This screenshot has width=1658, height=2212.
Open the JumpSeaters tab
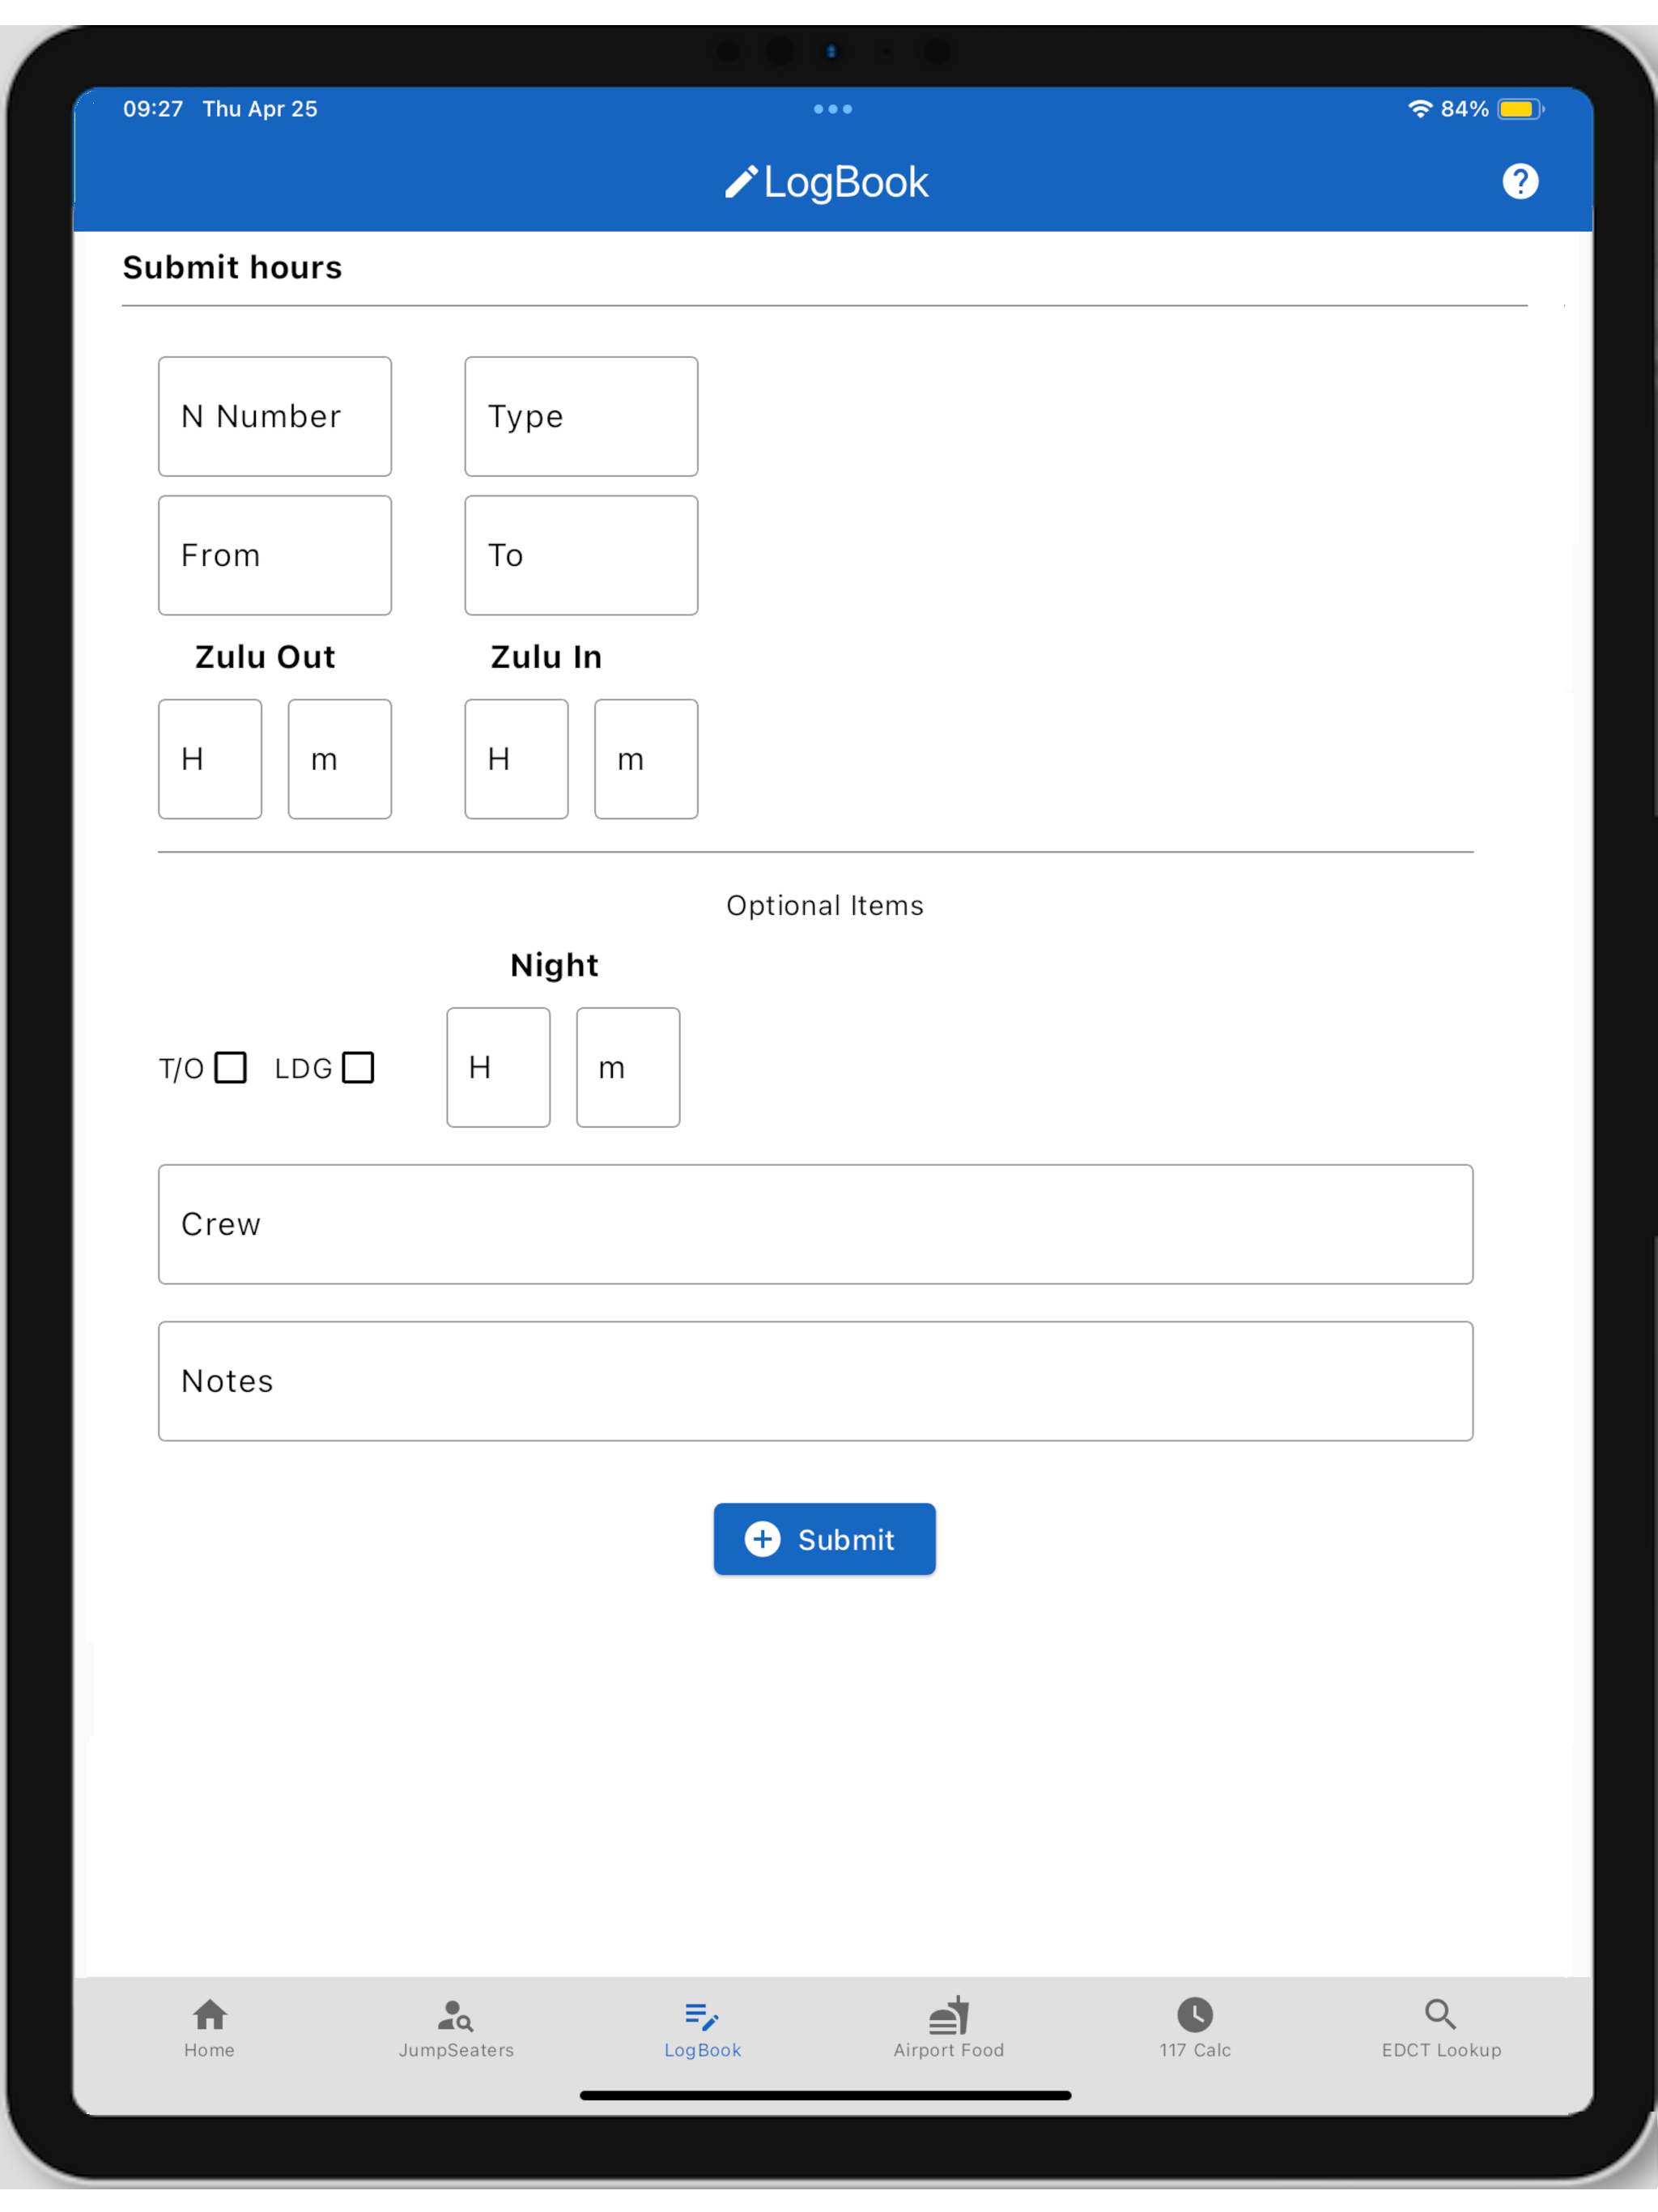(x=456, y=2028)
